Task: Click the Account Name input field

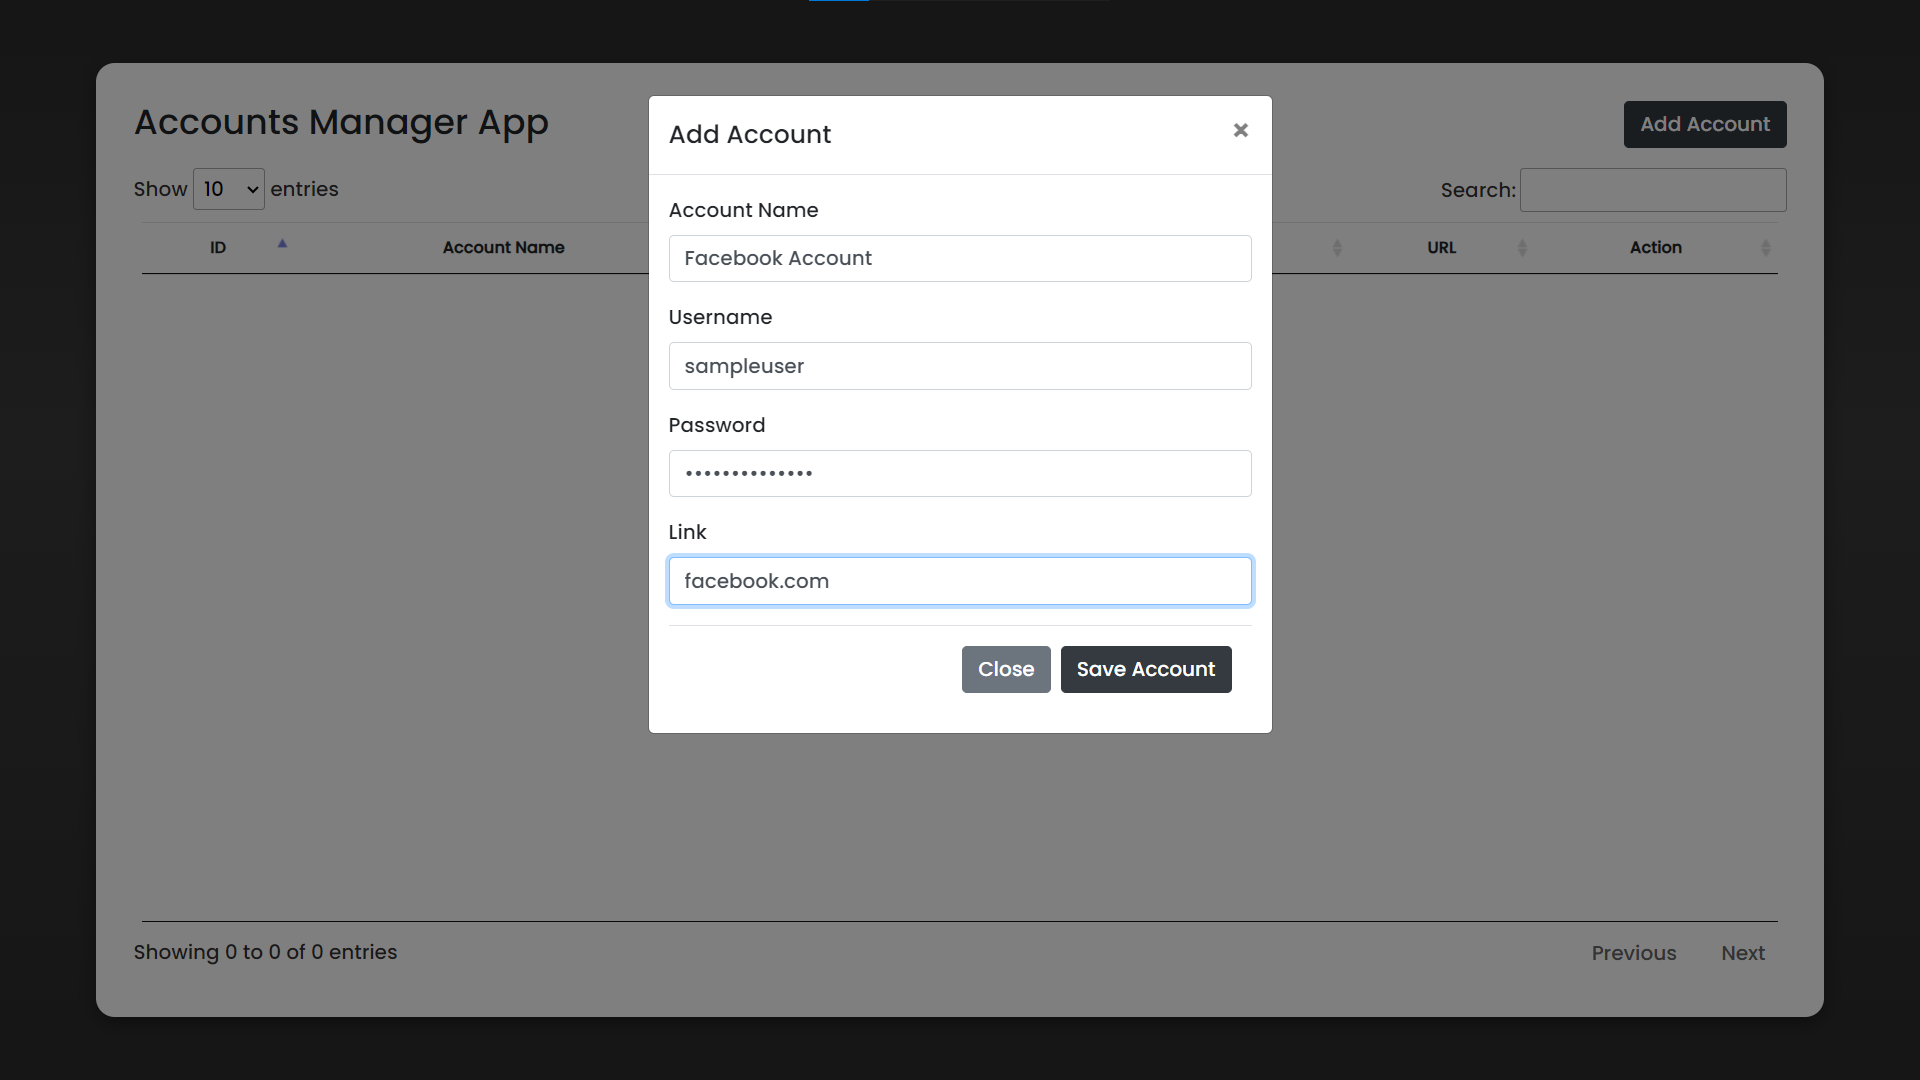Action: pos(960,258)
